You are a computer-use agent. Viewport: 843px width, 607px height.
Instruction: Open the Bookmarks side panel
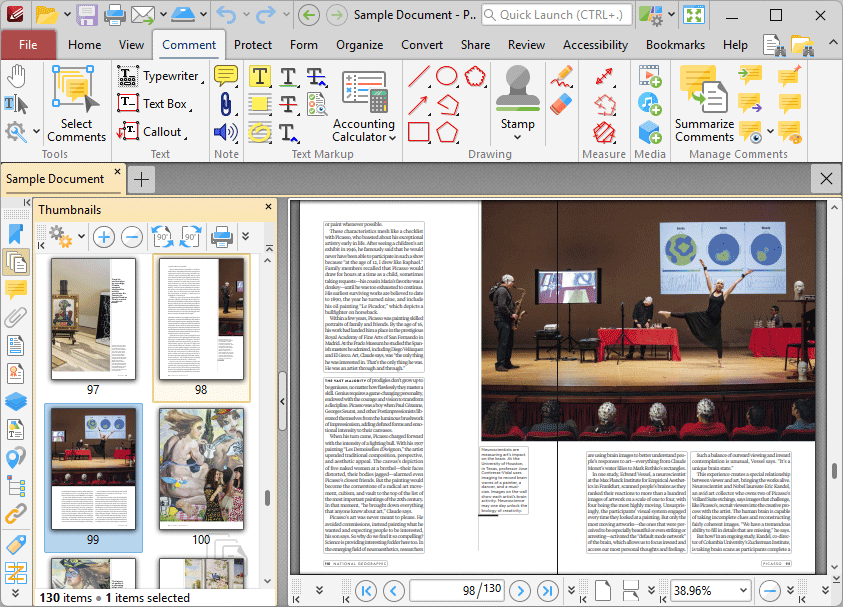coord(15,234)
